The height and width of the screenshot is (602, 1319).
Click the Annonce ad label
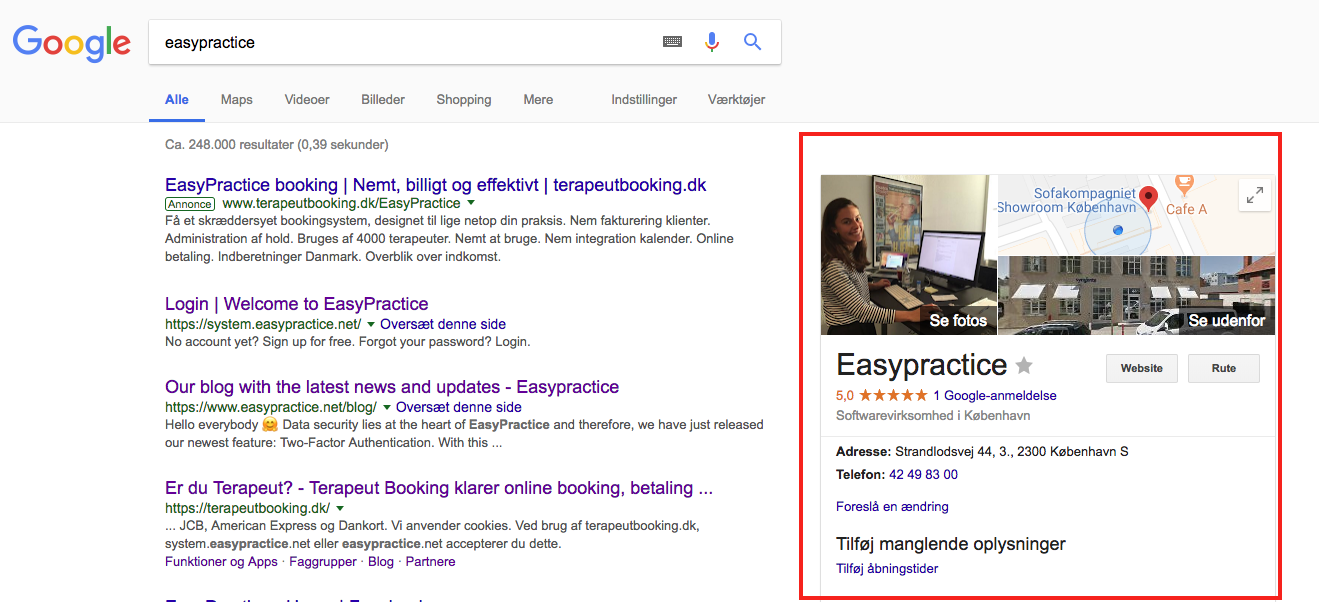(x=190, y=203)
